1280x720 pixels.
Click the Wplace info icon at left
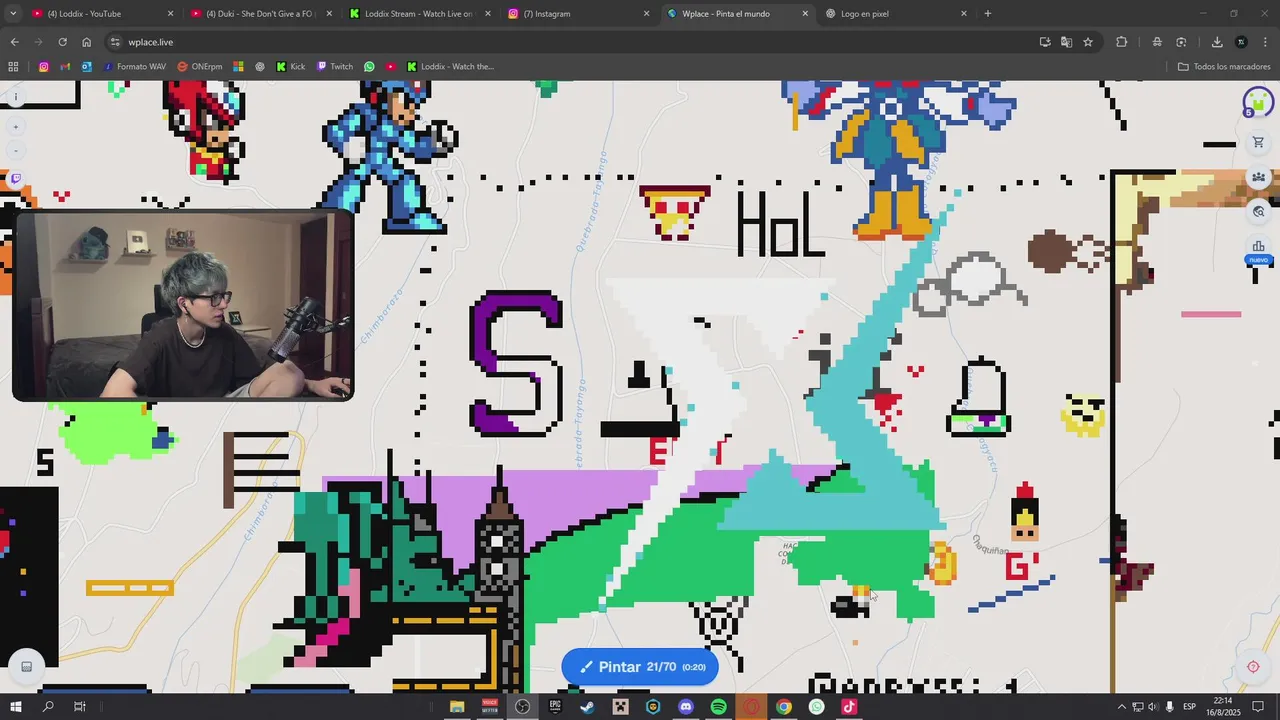click(15, 97)
